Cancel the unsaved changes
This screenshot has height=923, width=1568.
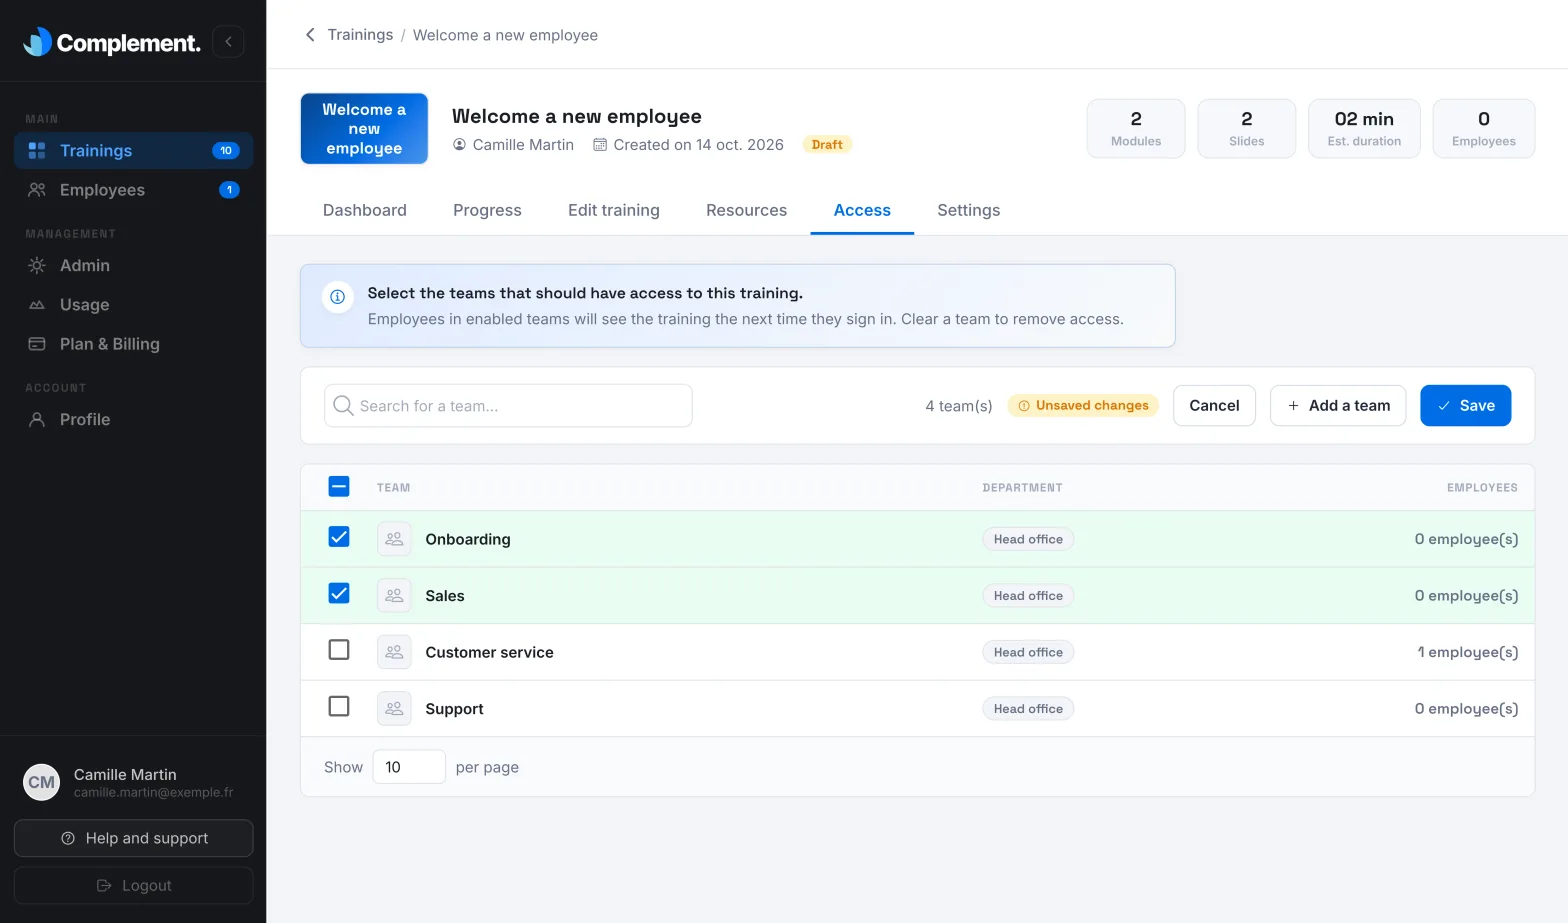point(1214,405)
